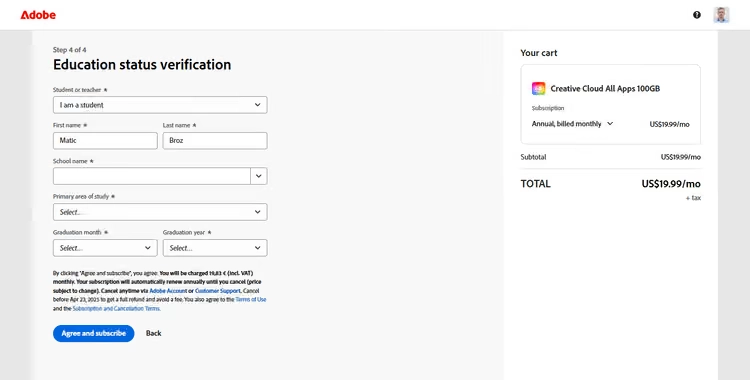Screen dimensions: 750x380
Task: Open the help question mark icon
Action: pos(696,15)
